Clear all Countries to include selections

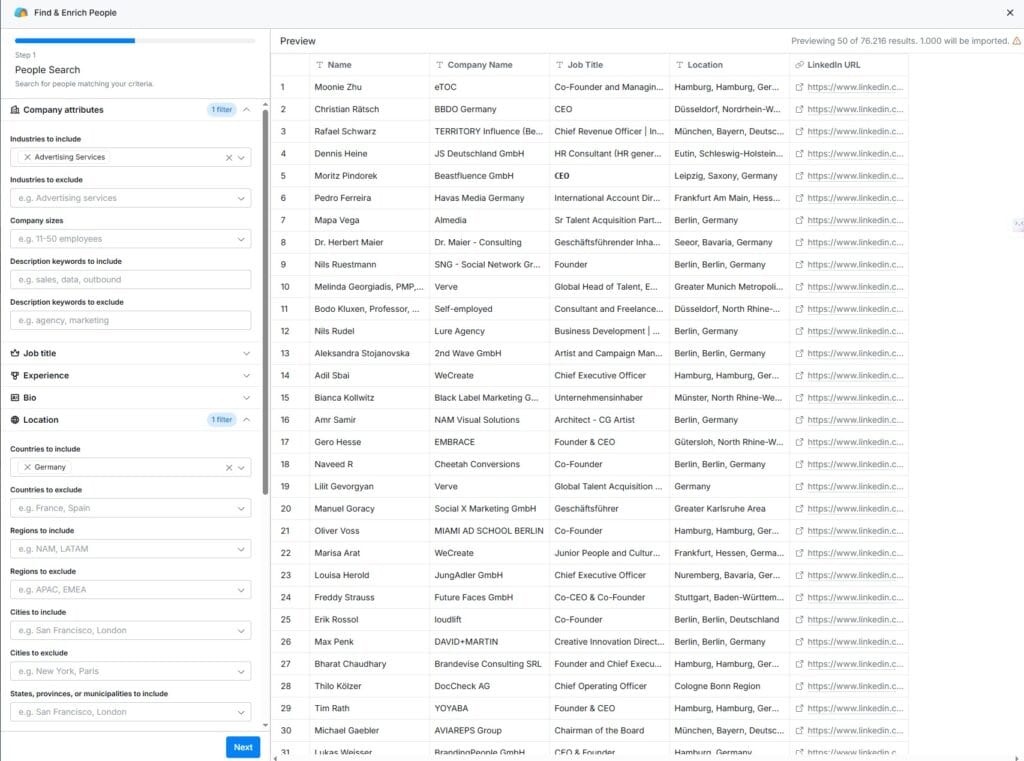[229, 468]
